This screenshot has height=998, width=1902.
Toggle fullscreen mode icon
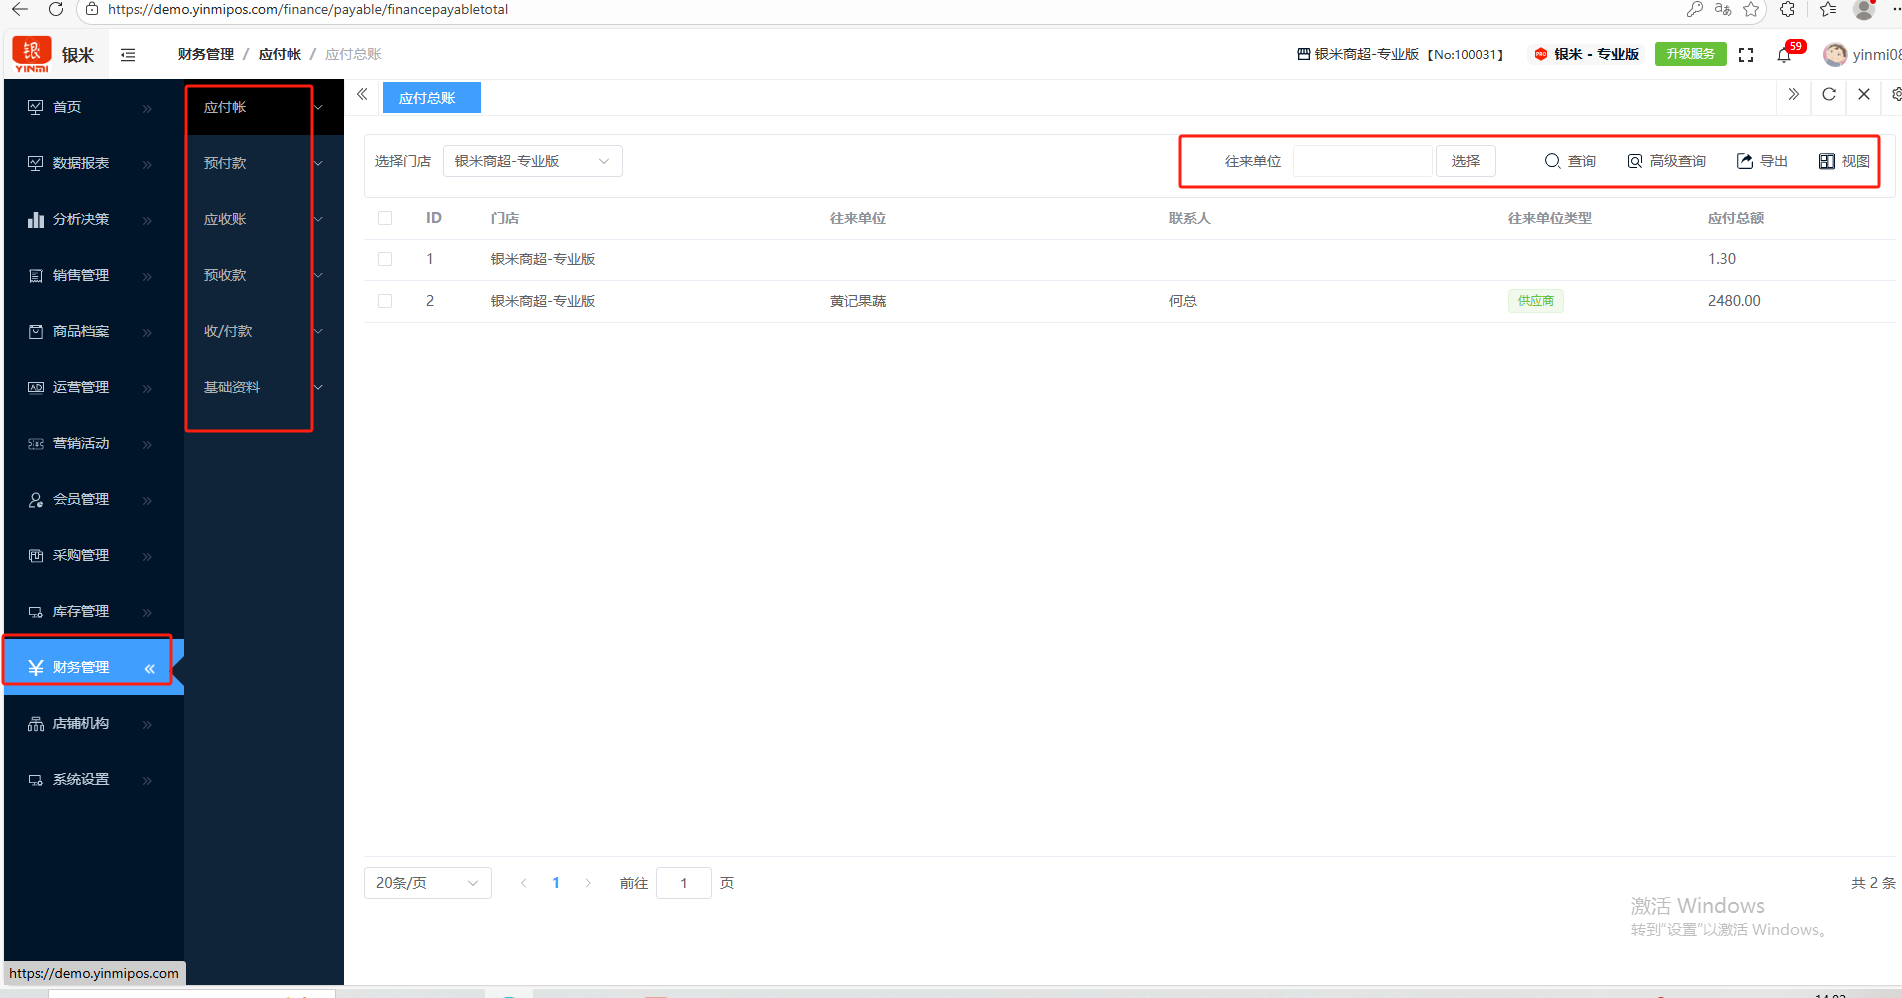pyautogui.click(x=1746, y=55)
